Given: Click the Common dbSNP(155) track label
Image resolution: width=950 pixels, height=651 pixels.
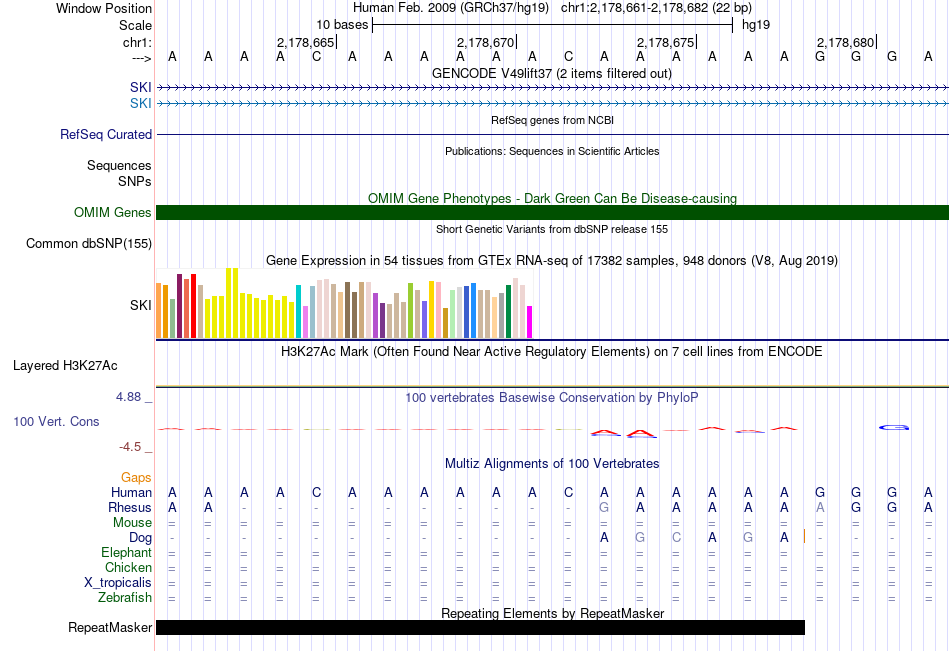Looking at the screenshot, I should 89,244.
